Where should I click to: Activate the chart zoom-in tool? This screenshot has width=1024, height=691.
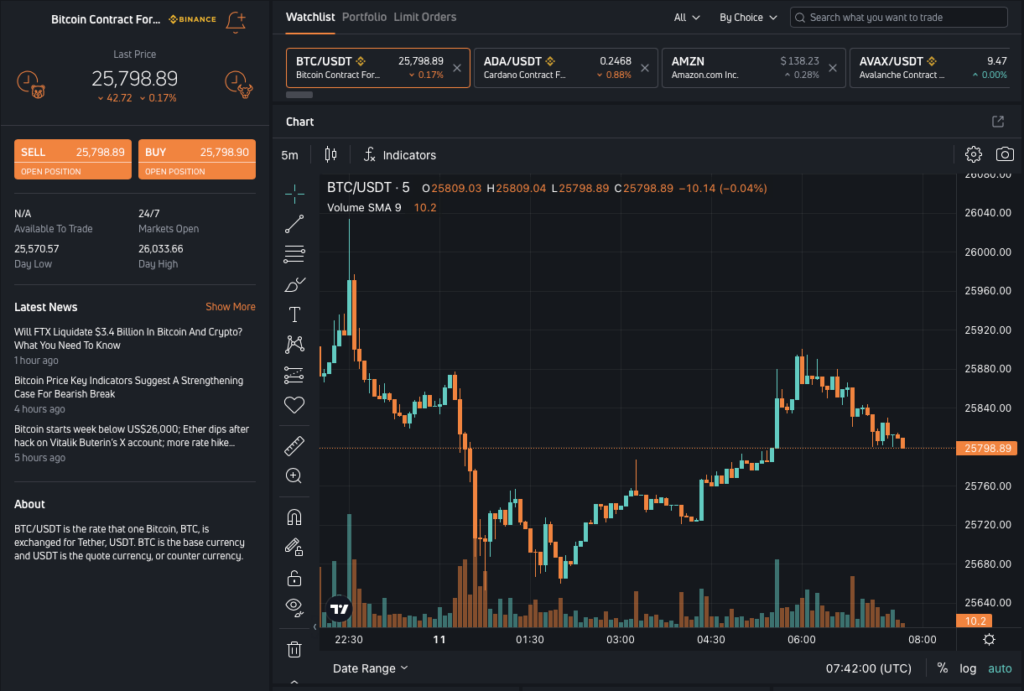pos(293,476)
